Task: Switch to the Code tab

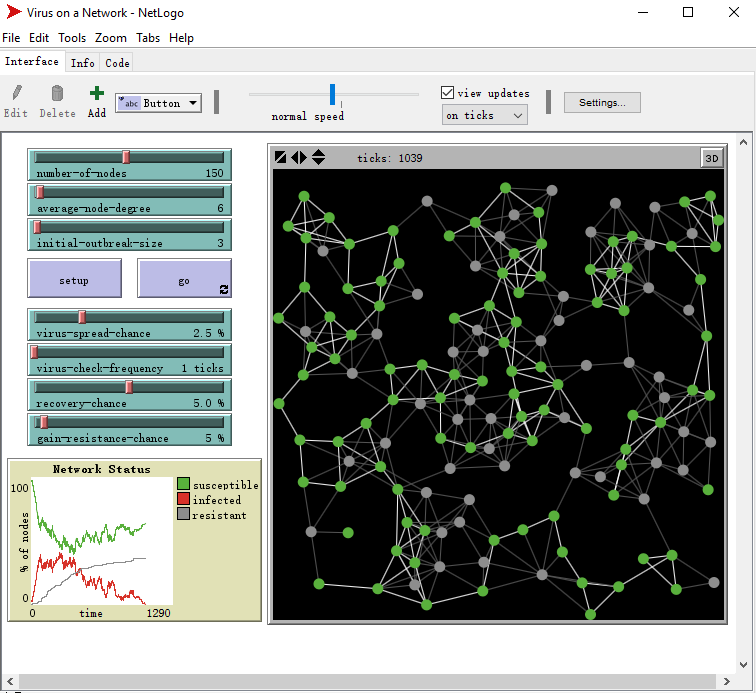Action: [x=117, y=63]
